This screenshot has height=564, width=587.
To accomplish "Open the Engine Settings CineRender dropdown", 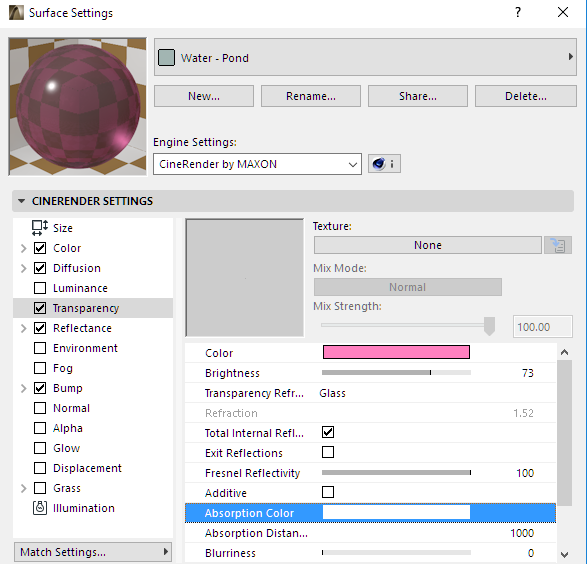I will click(x=257, y=164).
